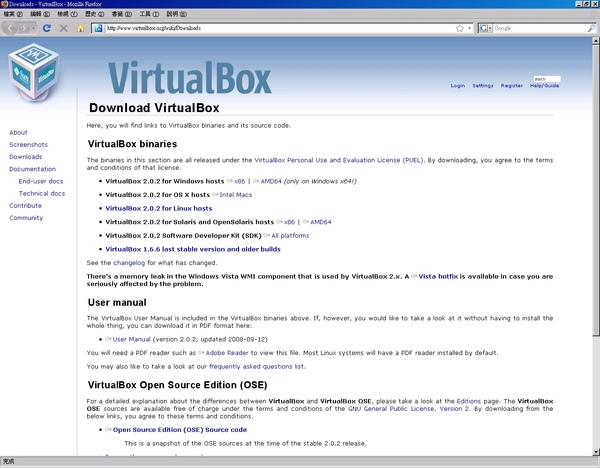Image resolution: width=600 pixels, height=468 pixels.
Task: Click the URL address field
Action: [279, 28]
